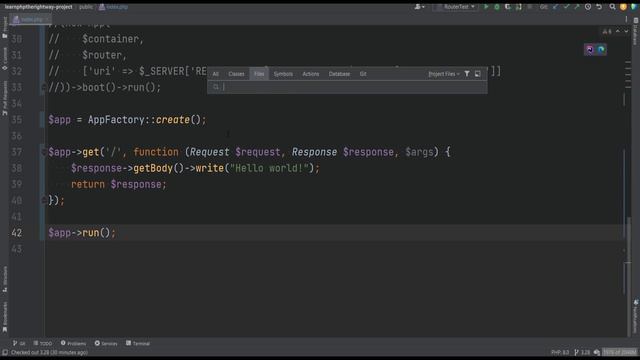Click the fold marker on line 33
640x360 pixels.
44,87
